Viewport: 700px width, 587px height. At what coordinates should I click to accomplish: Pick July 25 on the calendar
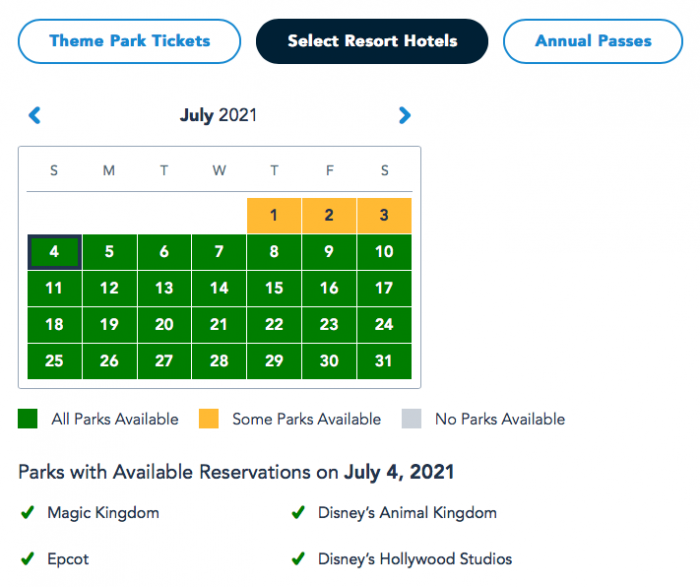pyautogui.click(x=54, y=361)
